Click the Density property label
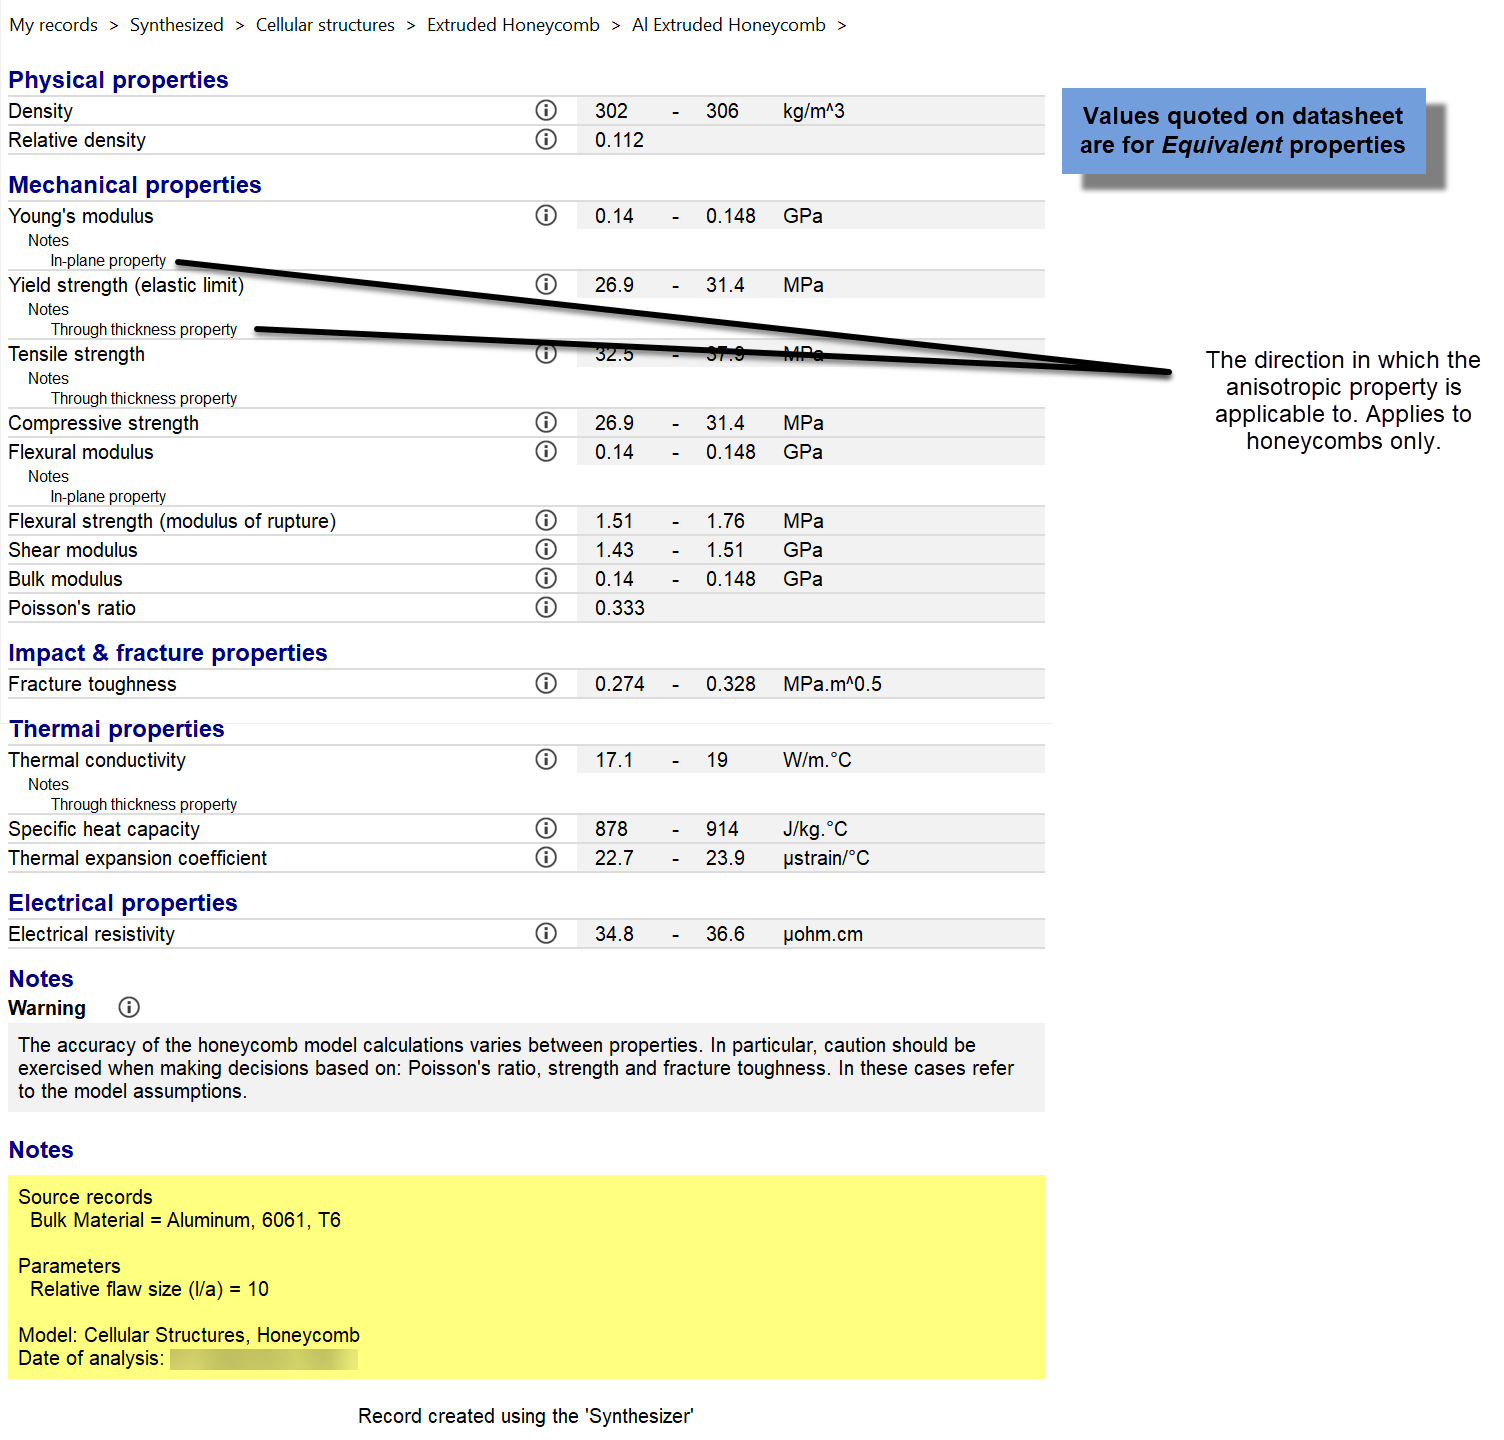1504x1440 pixels. coord(41,111)
